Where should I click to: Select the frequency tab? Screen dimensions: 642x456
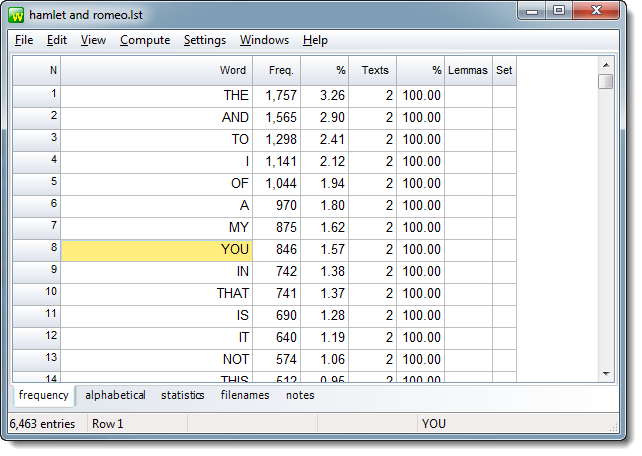point(43,395)
